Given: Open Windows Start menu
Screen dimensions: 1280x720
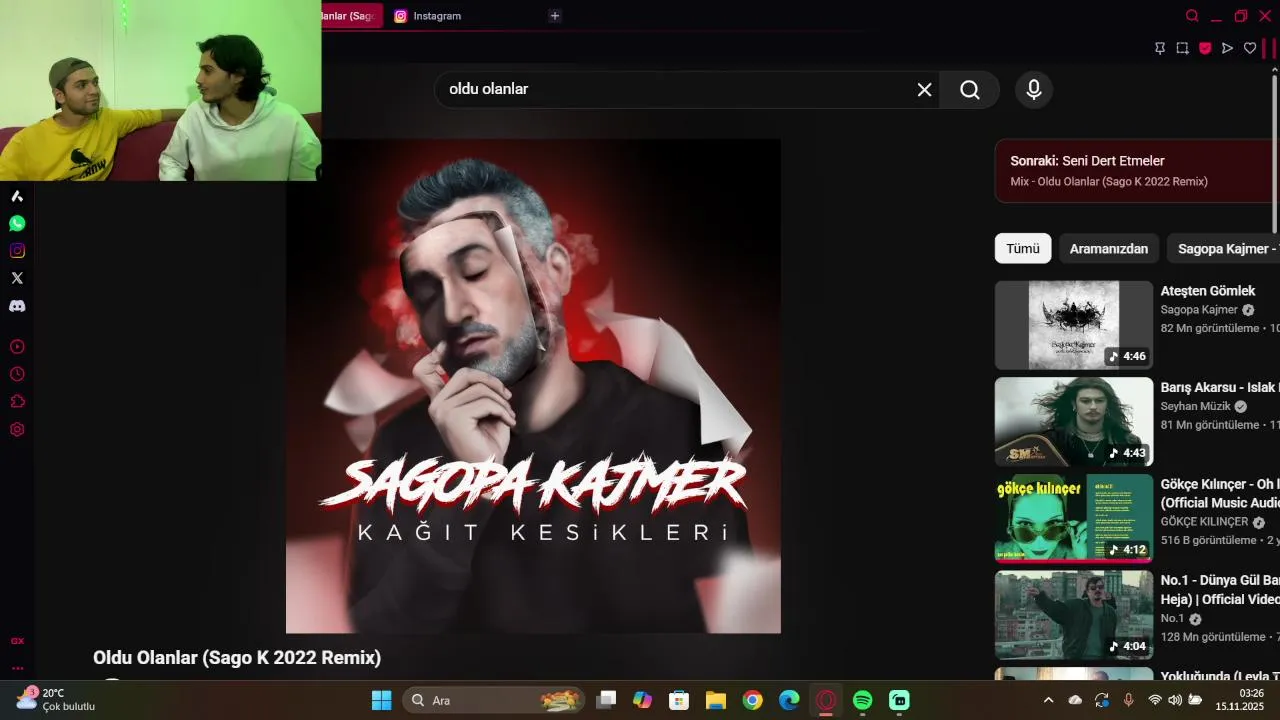Looking at the screenshot, I should click(382, 700).
